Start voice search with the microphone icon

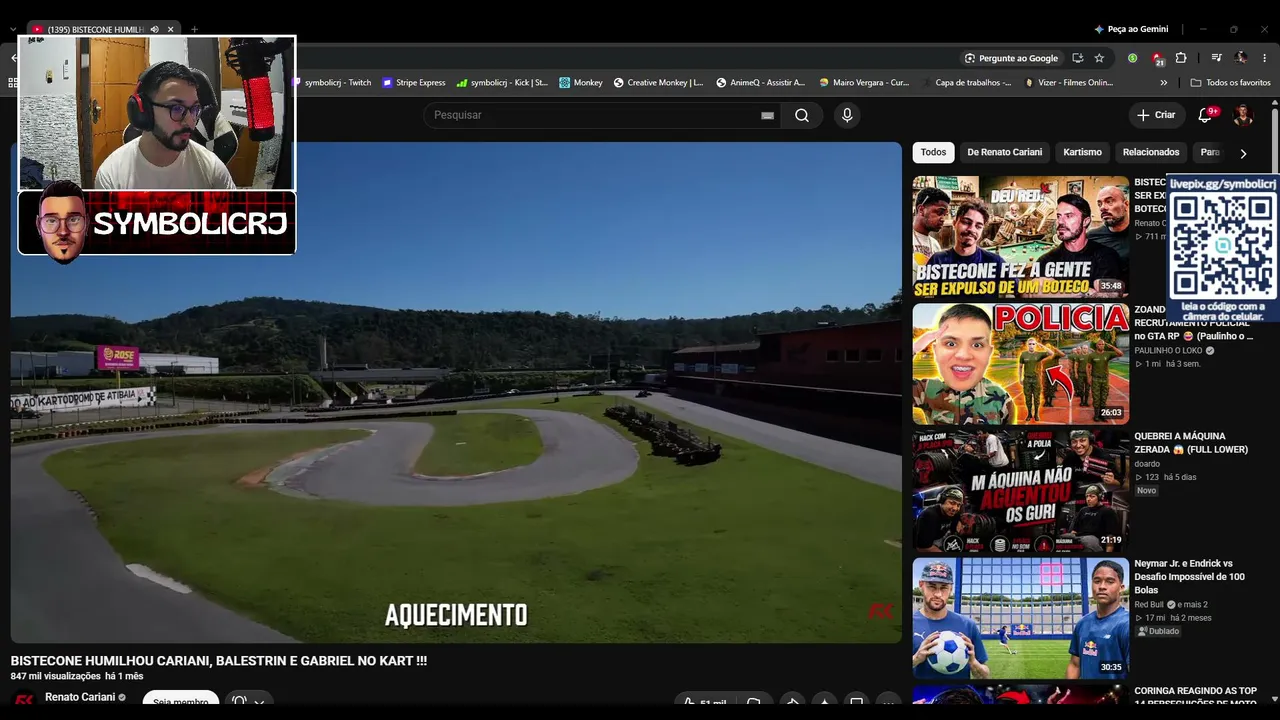pyautogui.click(x=847, y=115)
